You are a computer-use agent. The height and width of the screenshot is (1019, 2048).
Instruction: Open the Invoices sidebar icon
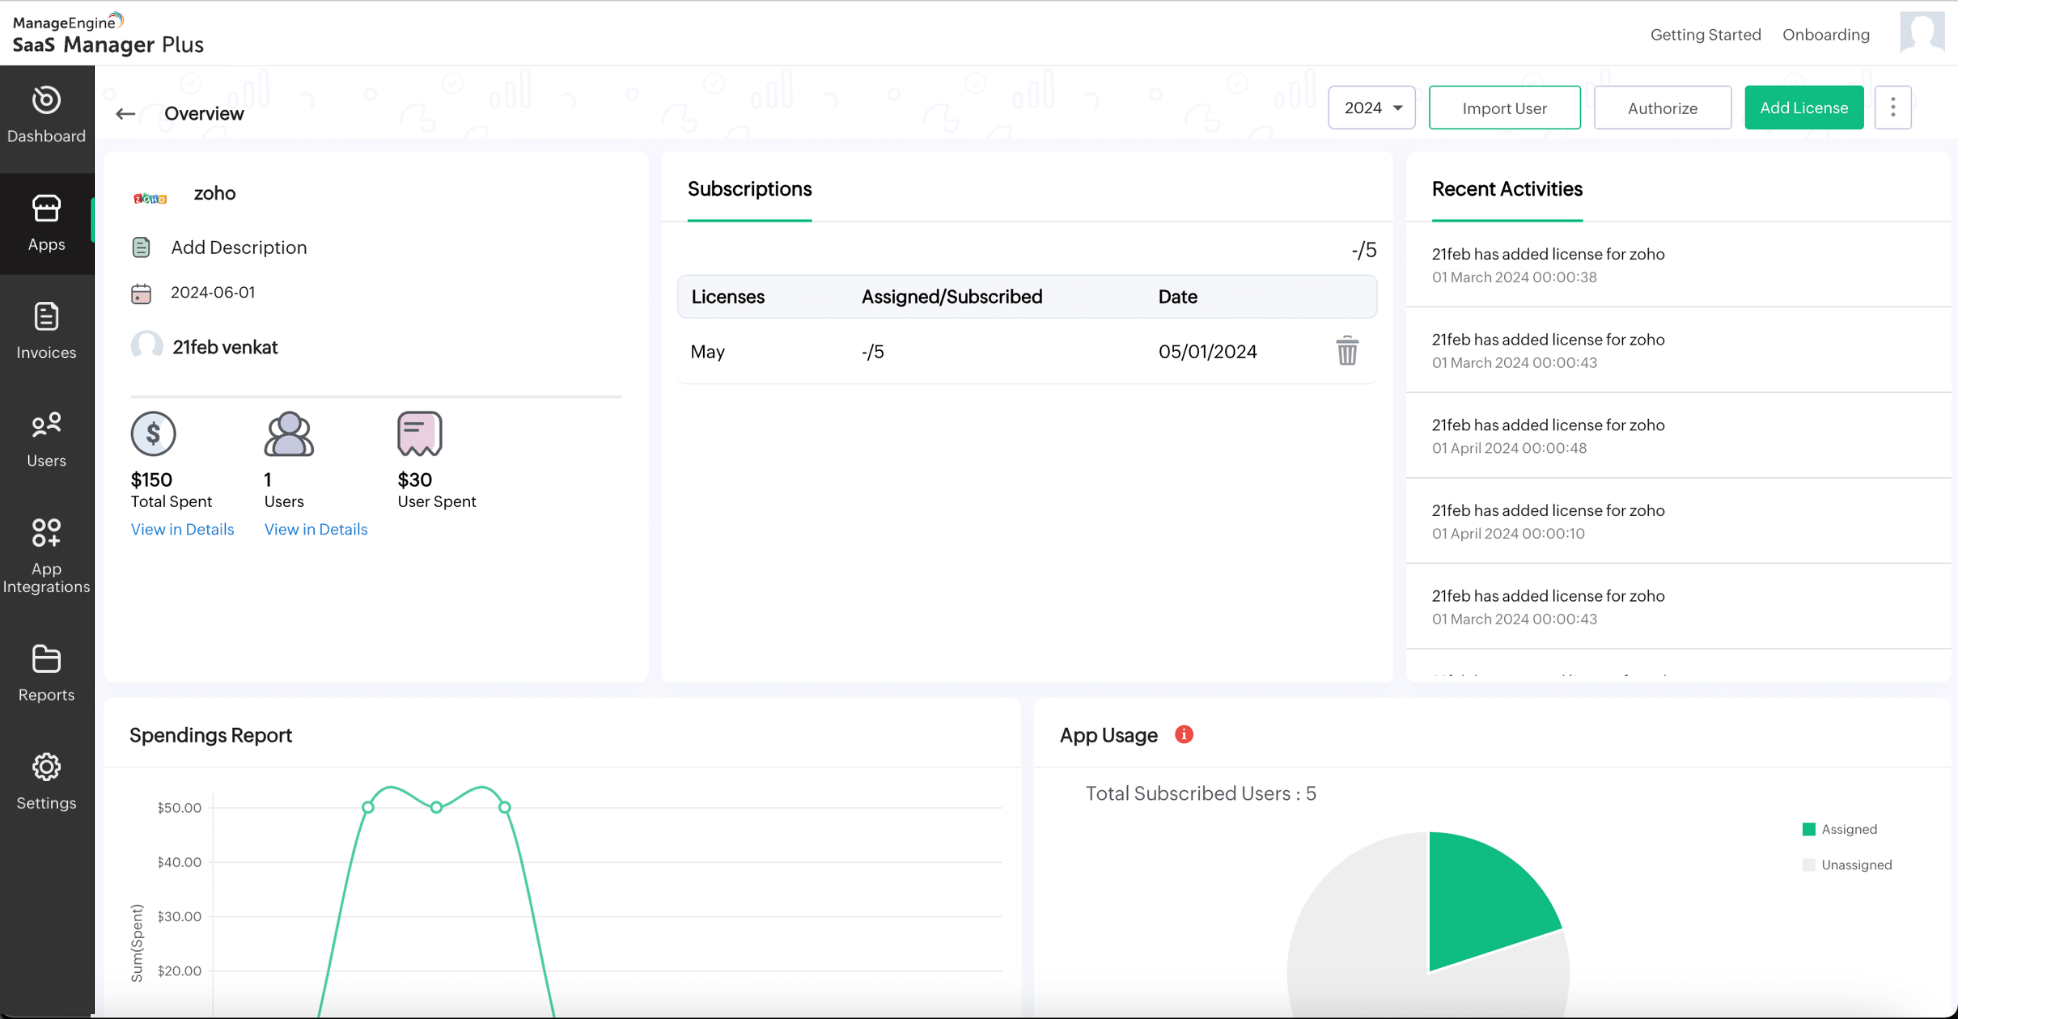[46, 316]
